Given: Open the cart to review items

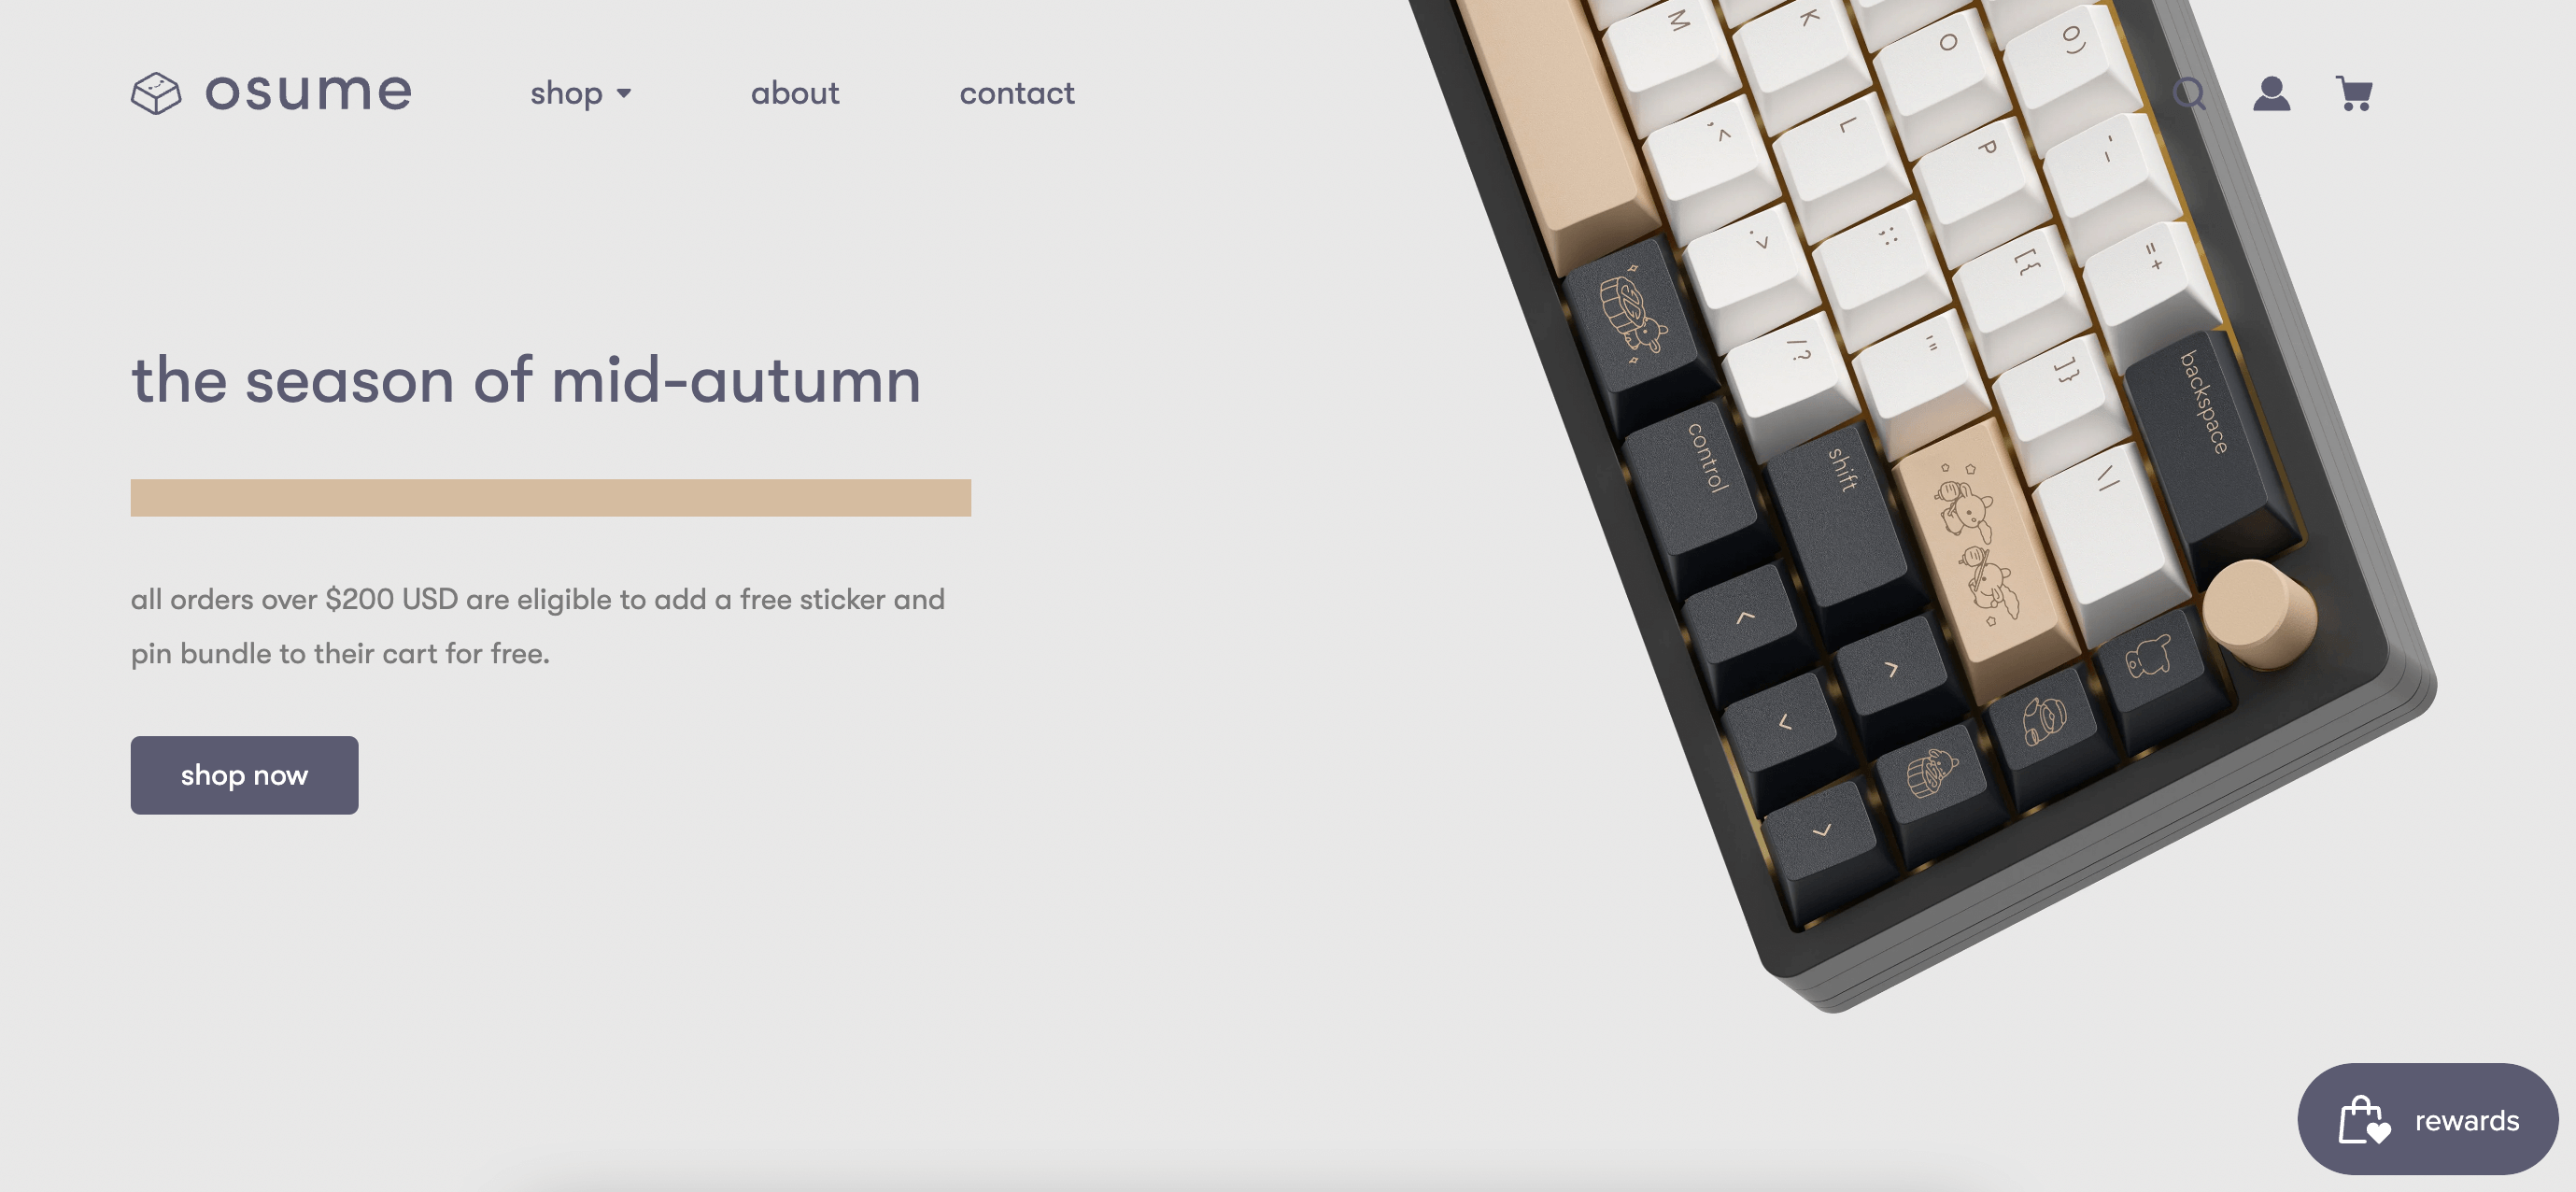Looking at the screenshot, I should pyautogui.click(x=2351, y=92).
